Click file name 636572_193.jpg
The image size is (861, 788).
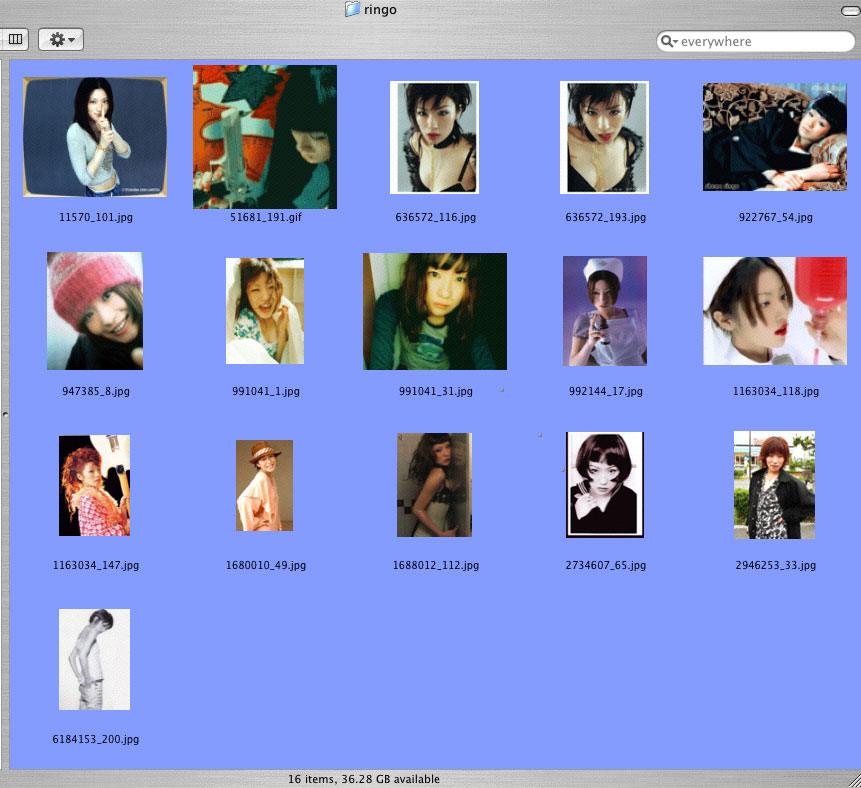point(606,217)
